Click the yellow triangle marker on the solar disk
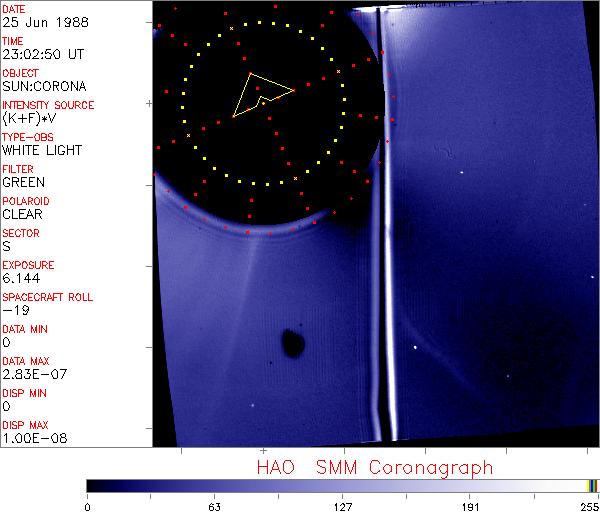 [x=260, y=93]
